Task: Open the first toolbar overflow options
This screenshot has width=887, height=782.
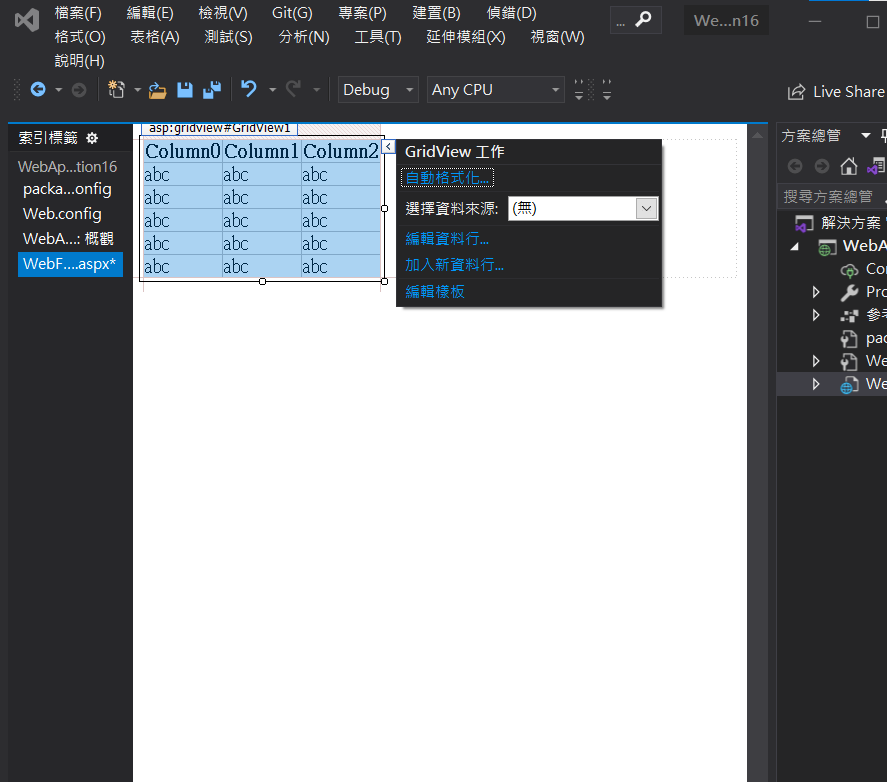Action: pyautogui.click(x=579, y=89)
